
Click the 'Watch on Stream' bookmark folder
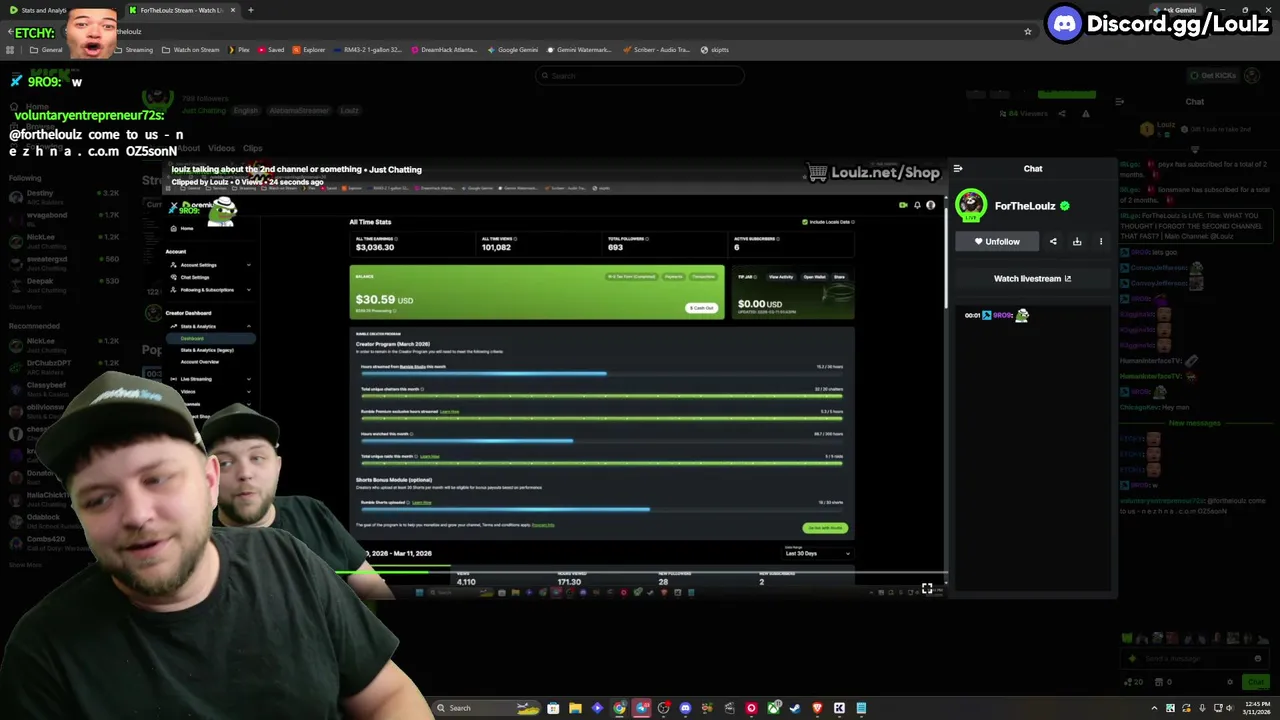click(191, 49)
